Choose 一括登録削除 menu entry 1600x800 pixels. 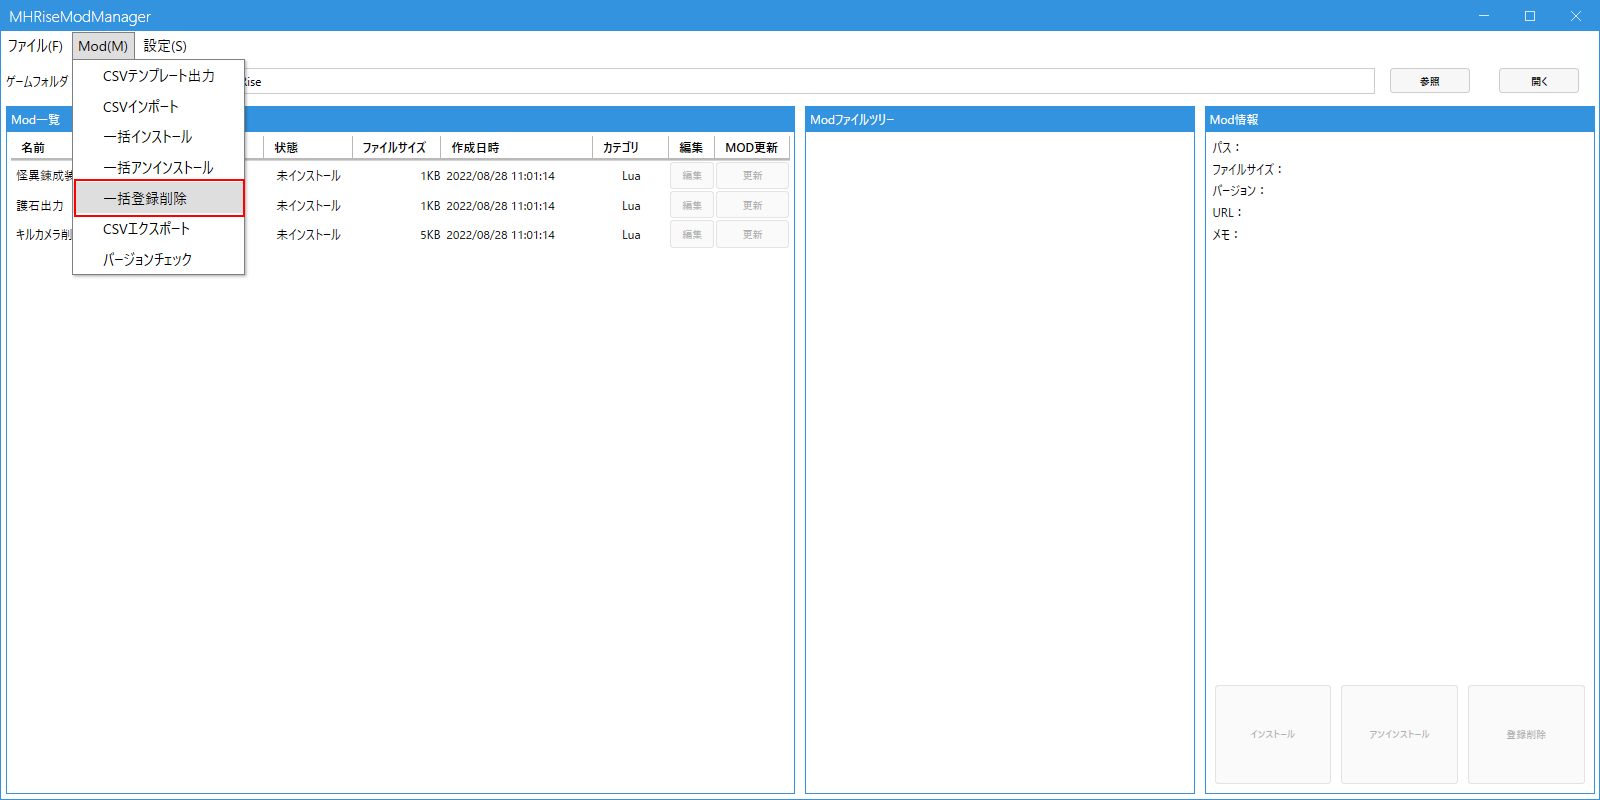[x=159, y=198]
